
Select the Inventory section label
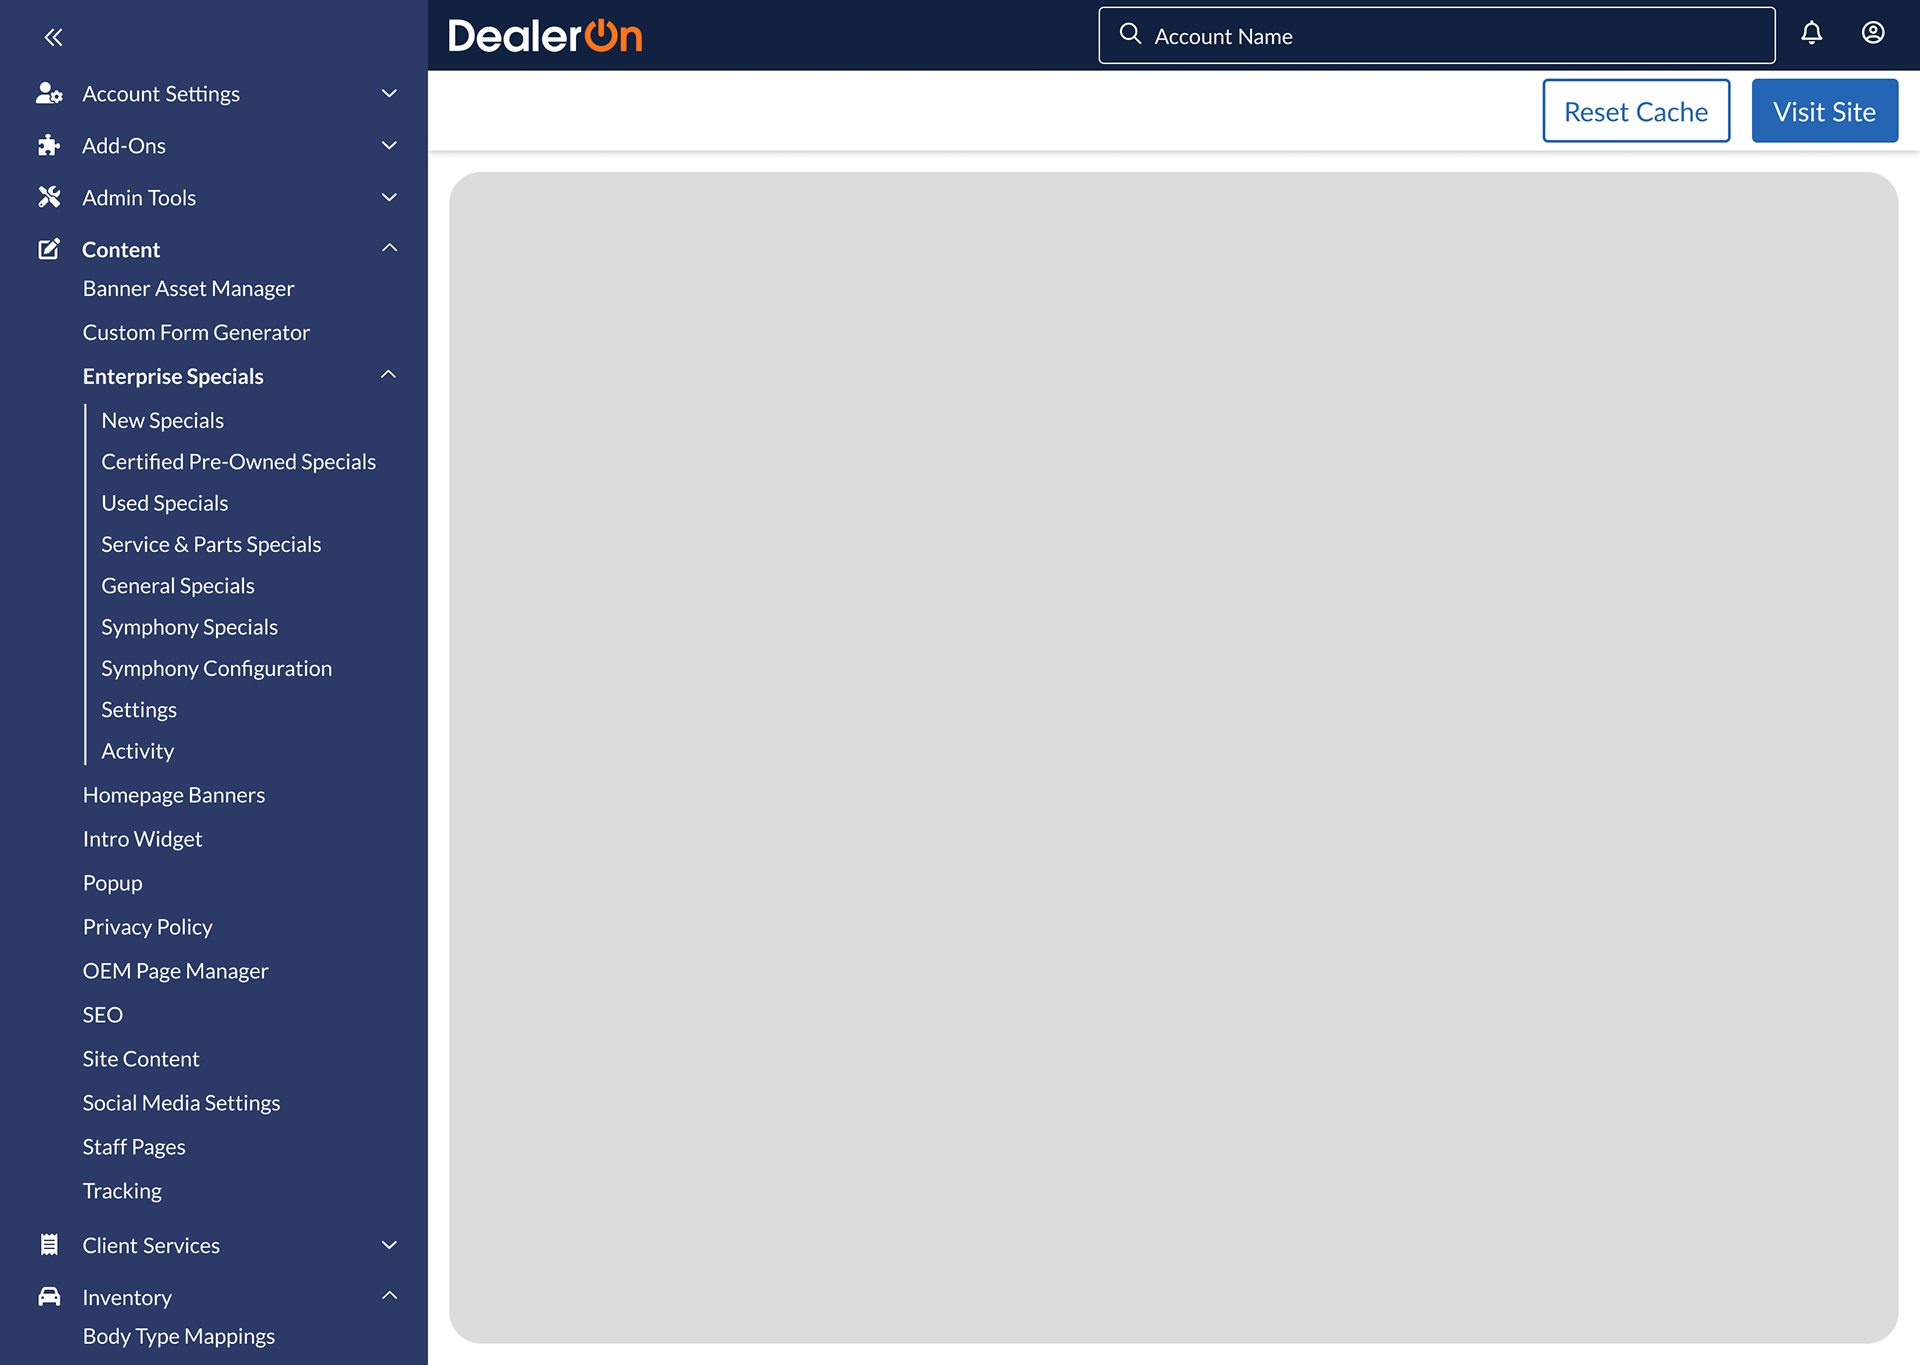[127, 1298]
